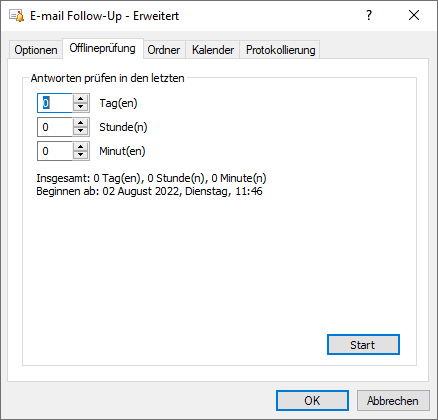Go to the Kalender tab
Image resolution: width=438 pixels, height=420 pixels.
point(213,50)
